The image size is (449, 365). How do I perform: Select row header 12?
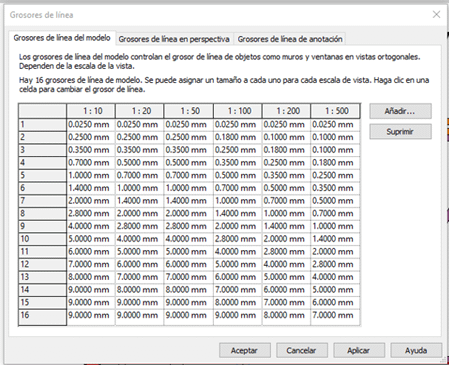tap(42, 264)
